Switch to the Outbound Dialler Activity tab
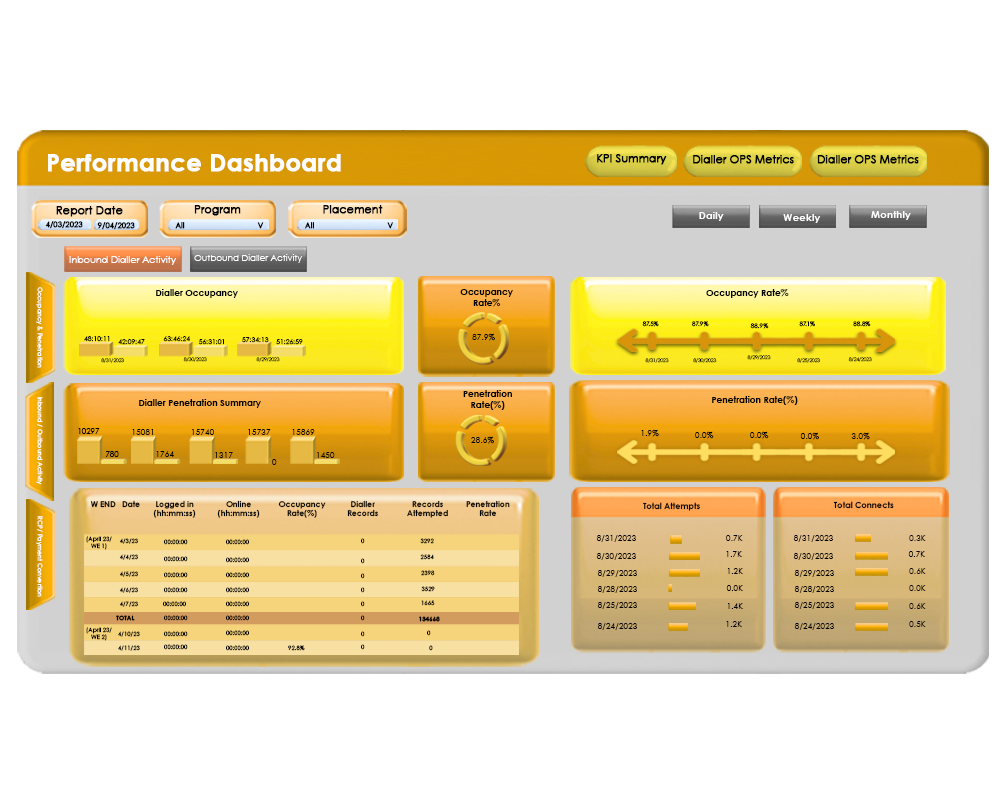This screenshot has width=1000, height=800. (247, 258)
